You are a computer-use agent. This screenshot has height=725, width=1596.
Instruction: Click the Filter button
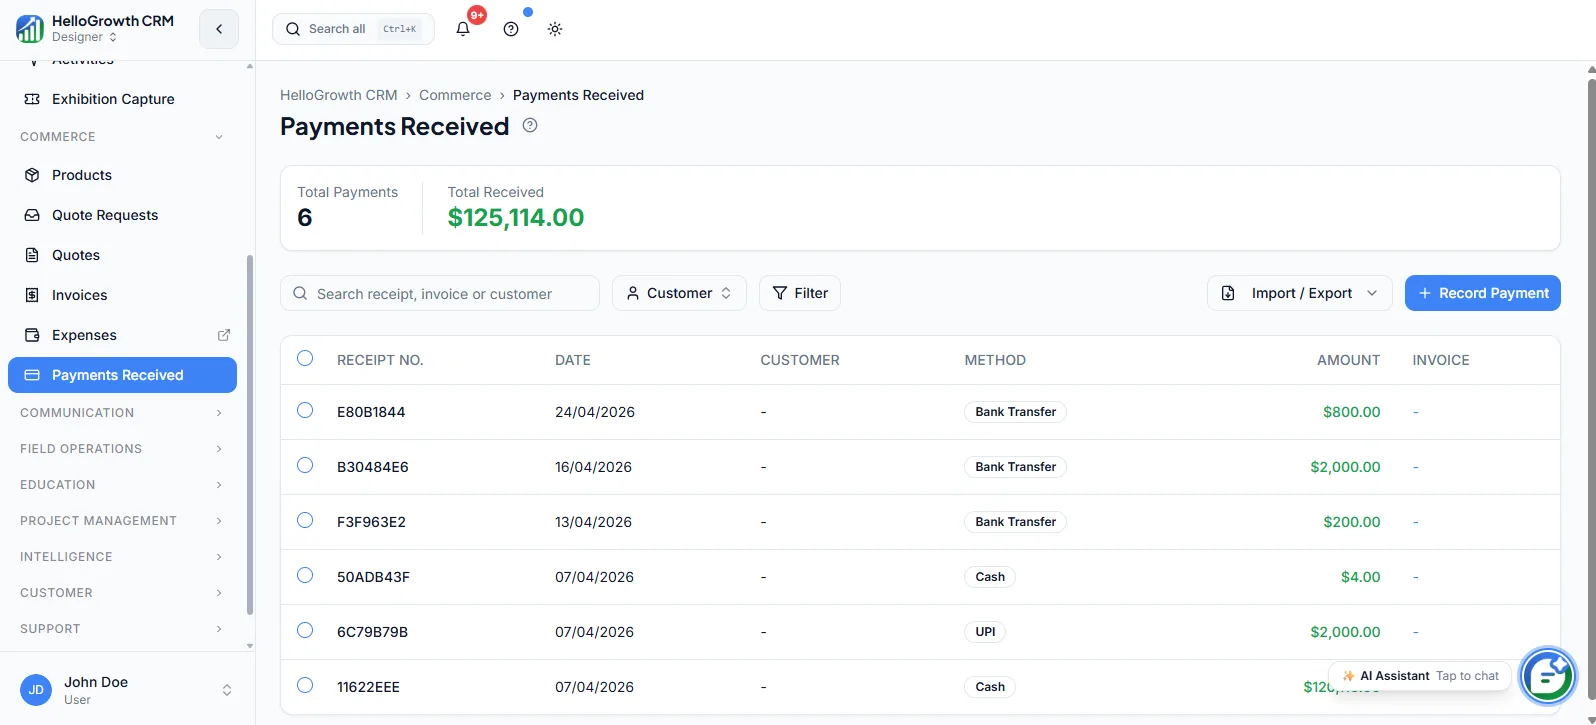click(x=800, y=293)
